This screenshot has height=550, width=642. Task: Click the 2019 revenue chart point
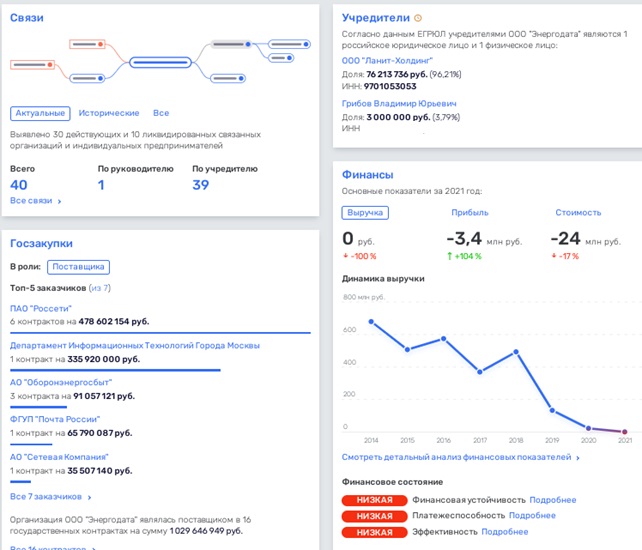[x=552, y=410]
